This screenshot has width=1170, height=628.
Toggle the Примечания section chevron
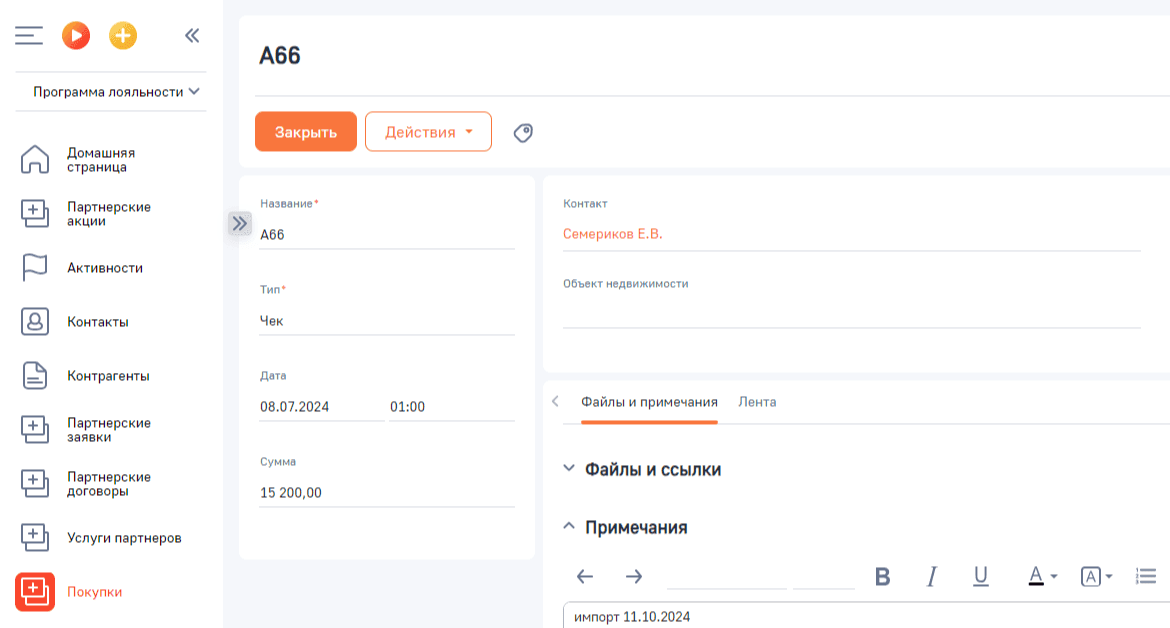pyautogui.click(x=569, y=527)
